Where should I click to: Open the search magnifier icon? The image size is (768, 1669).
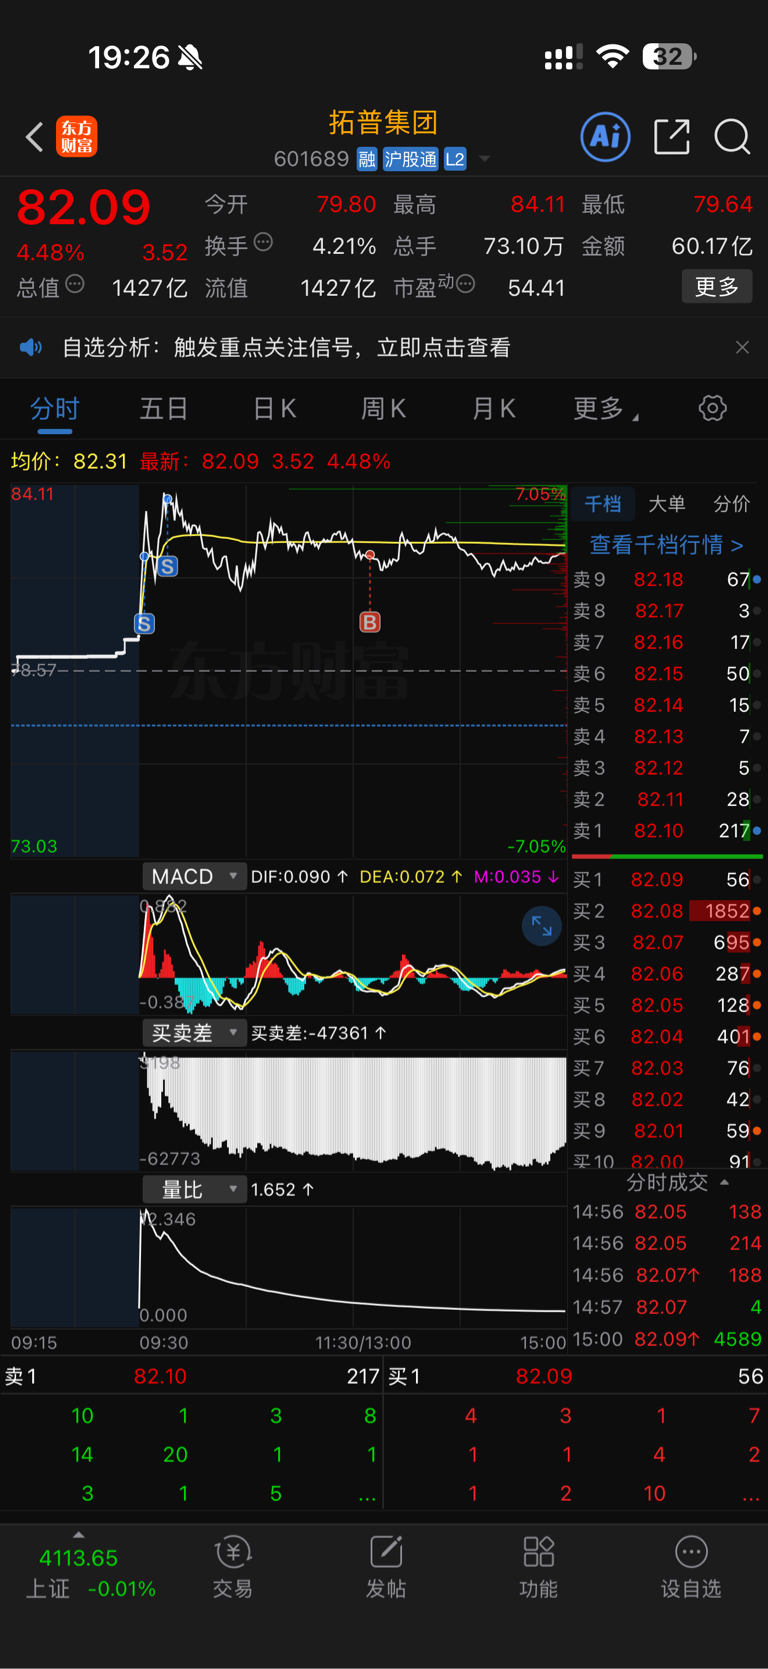pos(732,137)
